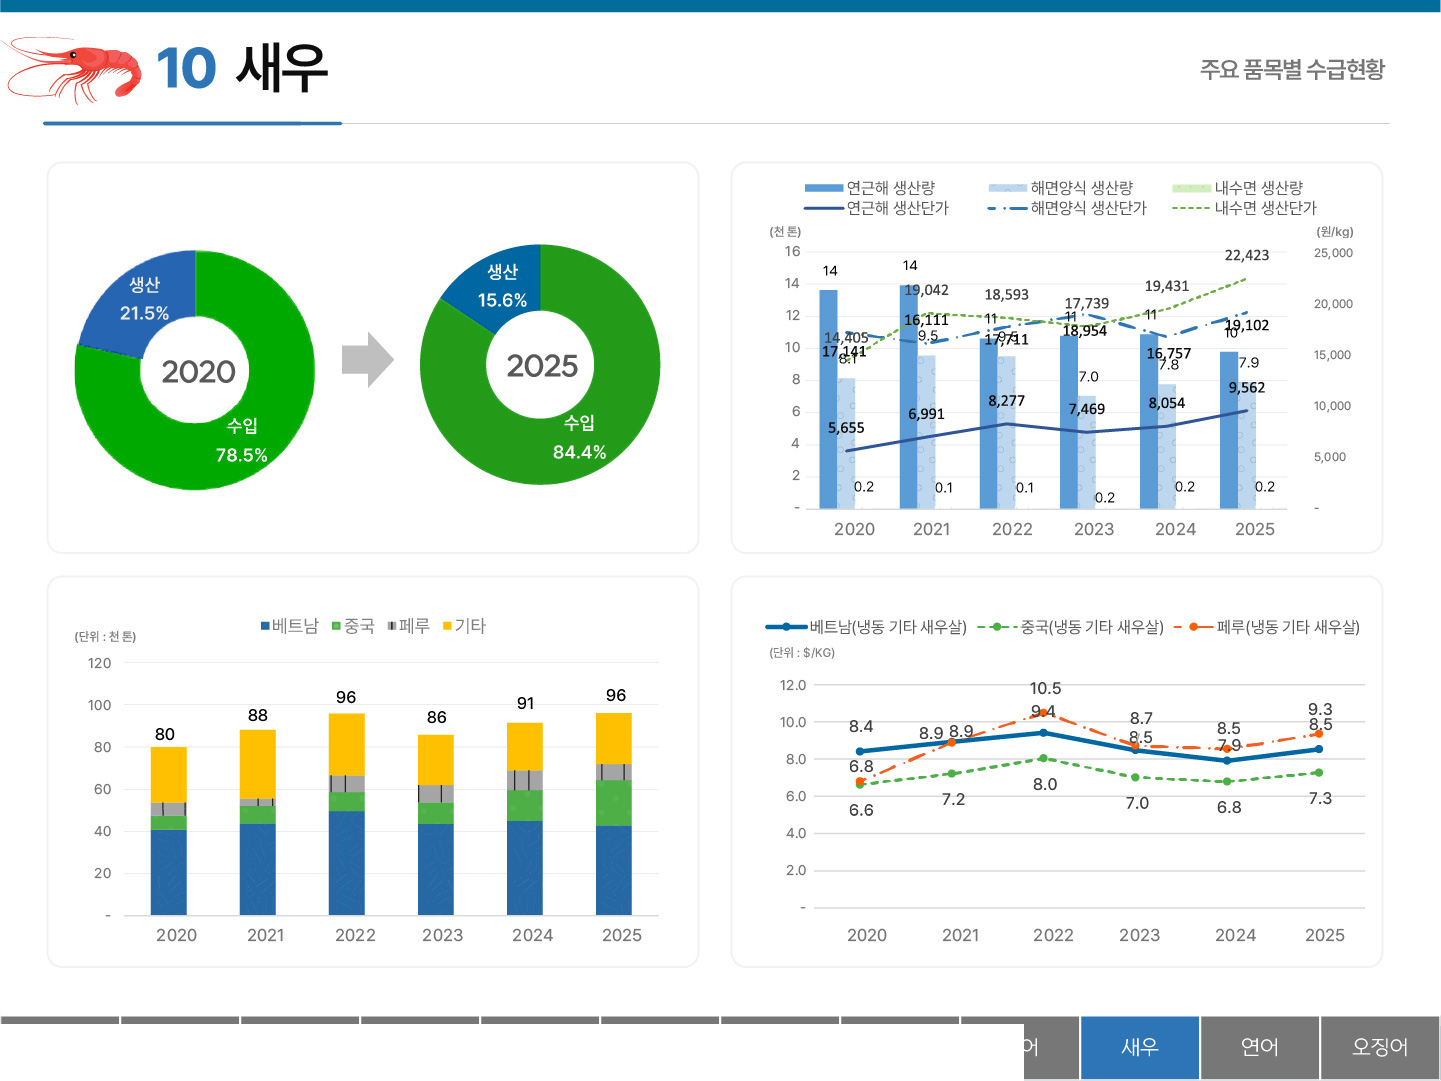Click the 내수면 생산량 legend swatch
This screenshot has width=1441, height=1081.
[x=1191, y=188]
